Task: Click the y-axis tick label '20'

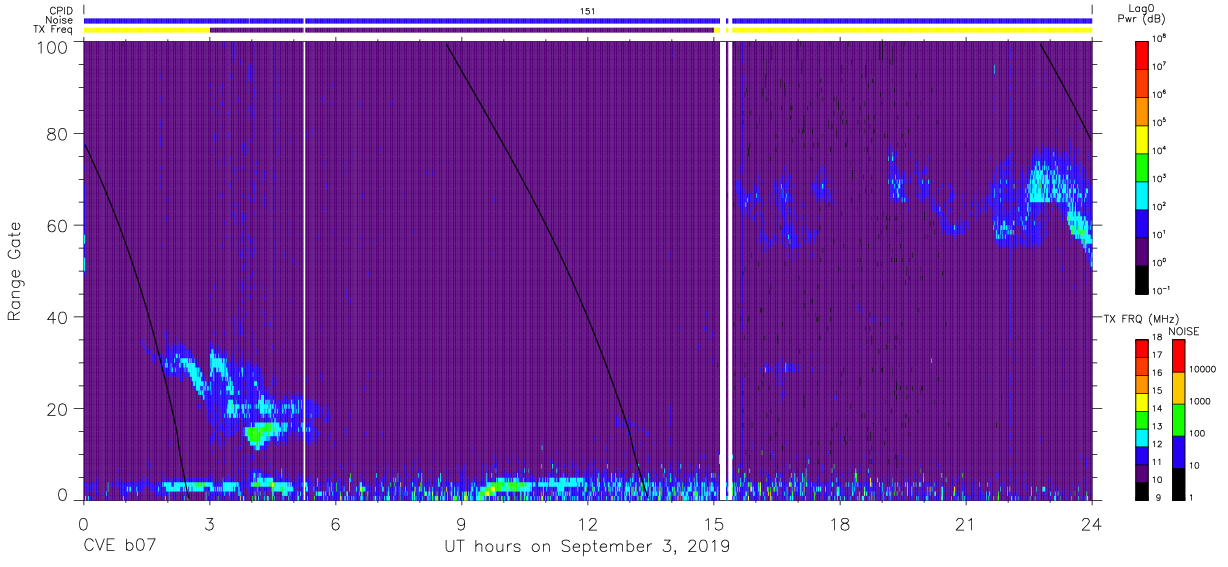Action: point(60,409)
